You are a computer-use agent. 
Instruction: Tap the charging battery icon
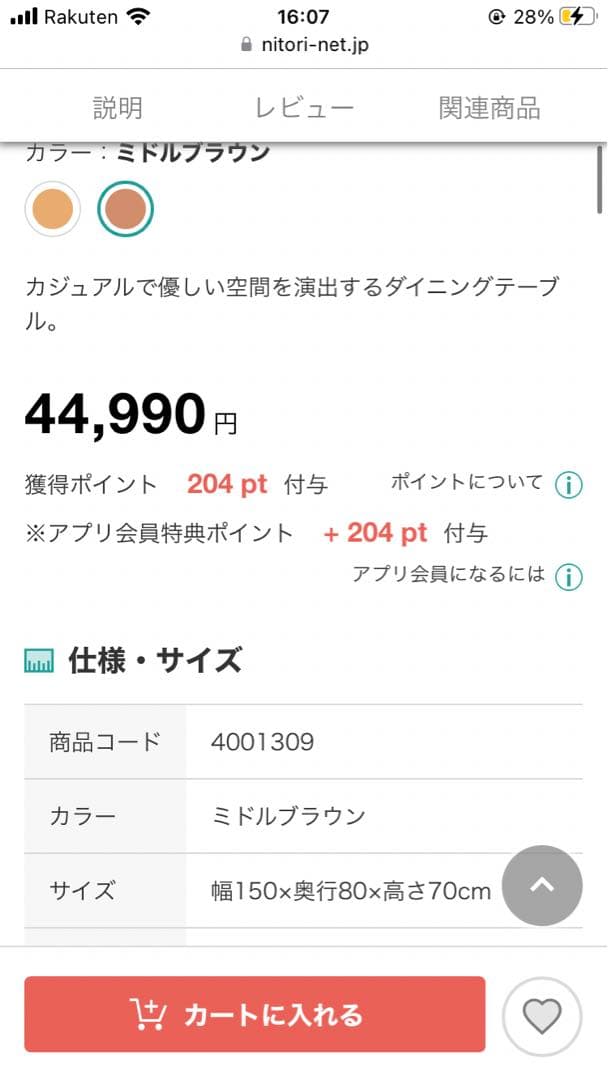pyautogui.click(x=576, y=14)
